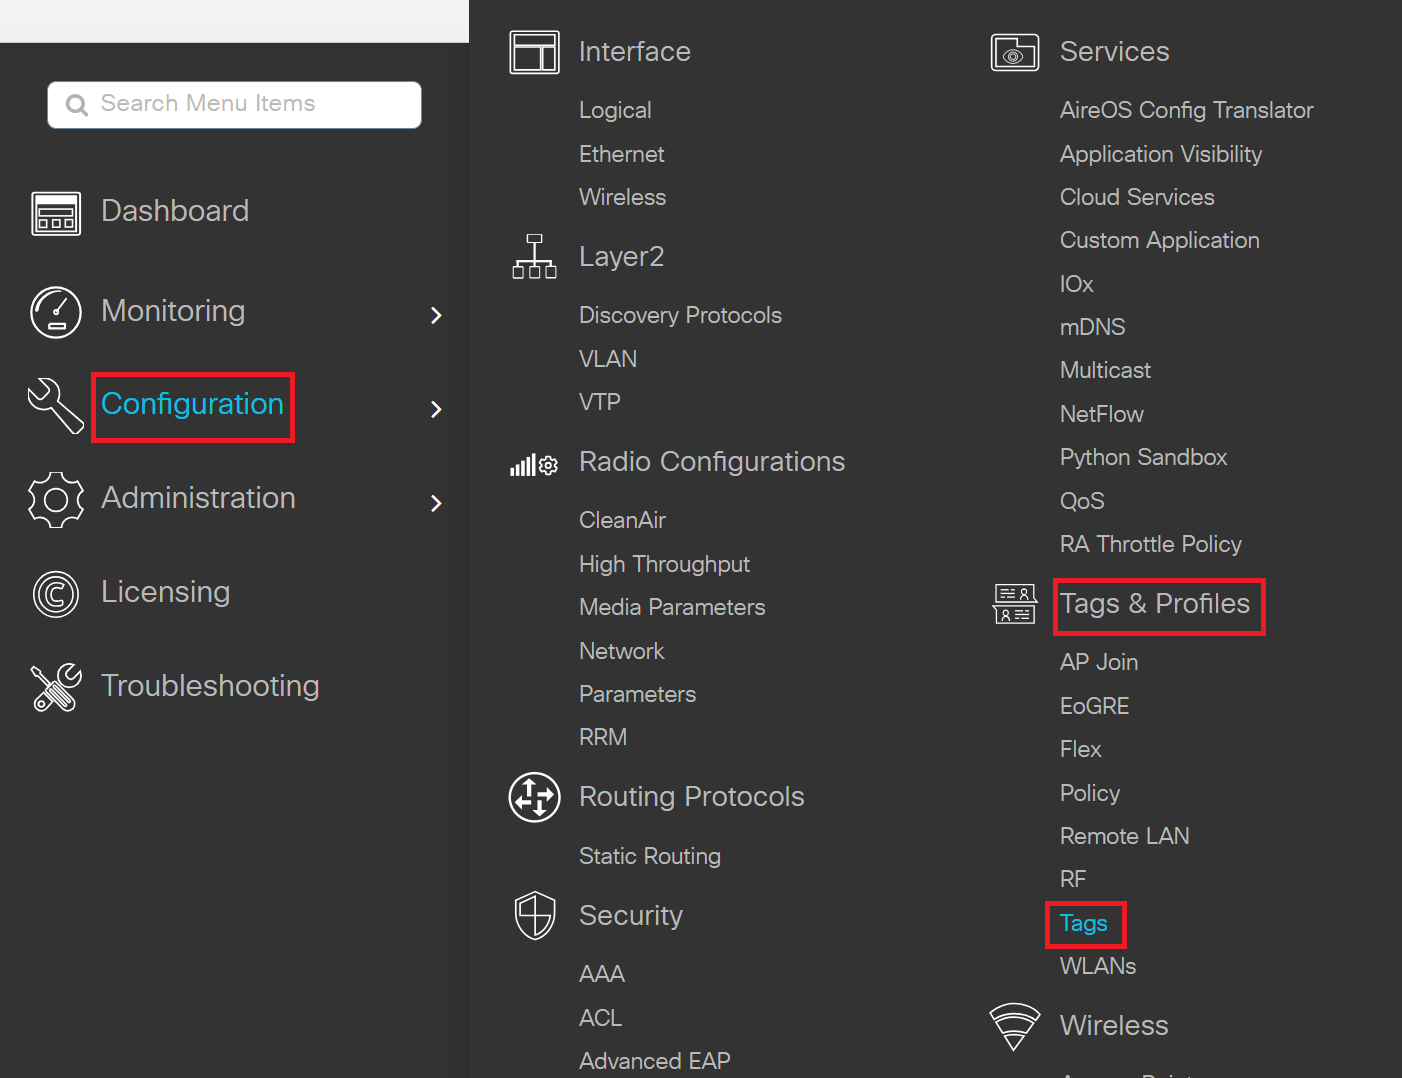Click the Tags & Profiles icon
1402x1078 pixels.
[1014, 604]
